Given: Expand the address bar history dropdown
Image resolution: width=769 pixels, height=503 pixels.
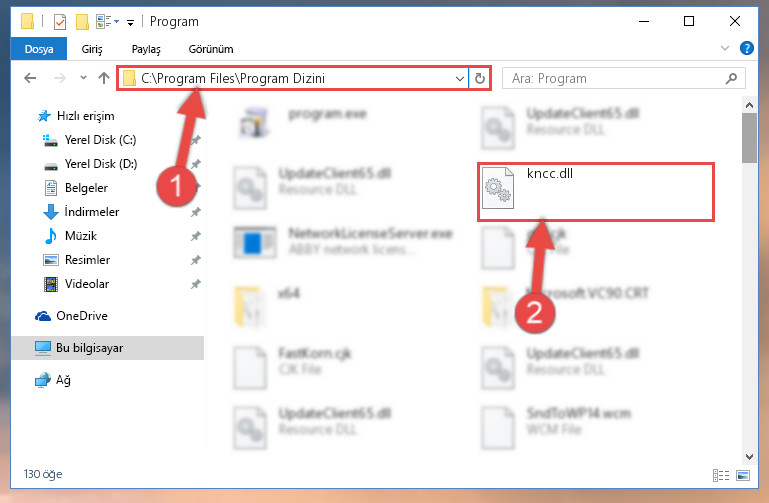Looking at the screenshot, I should pos(460,78).
